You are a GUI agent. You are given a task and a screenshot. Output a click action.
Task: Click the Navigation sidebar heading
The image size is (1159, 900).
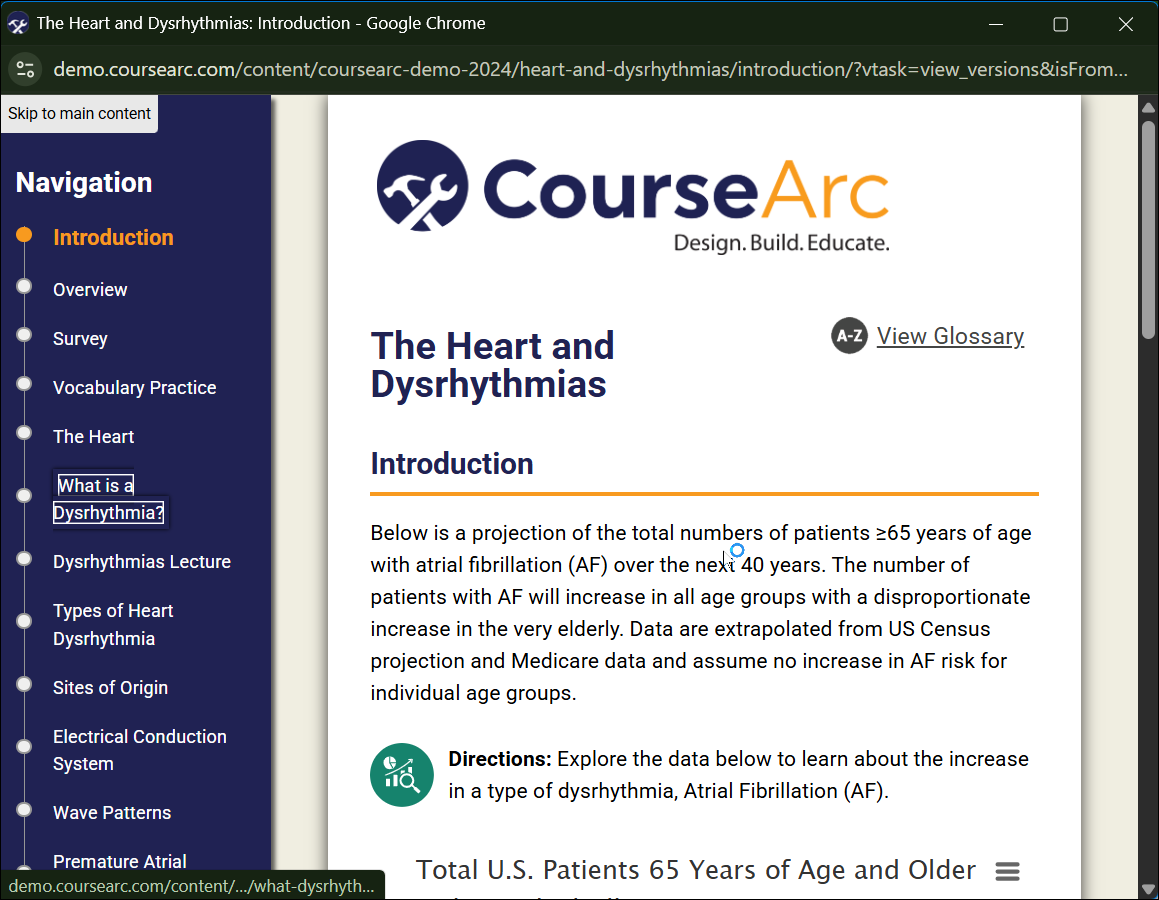84,183
